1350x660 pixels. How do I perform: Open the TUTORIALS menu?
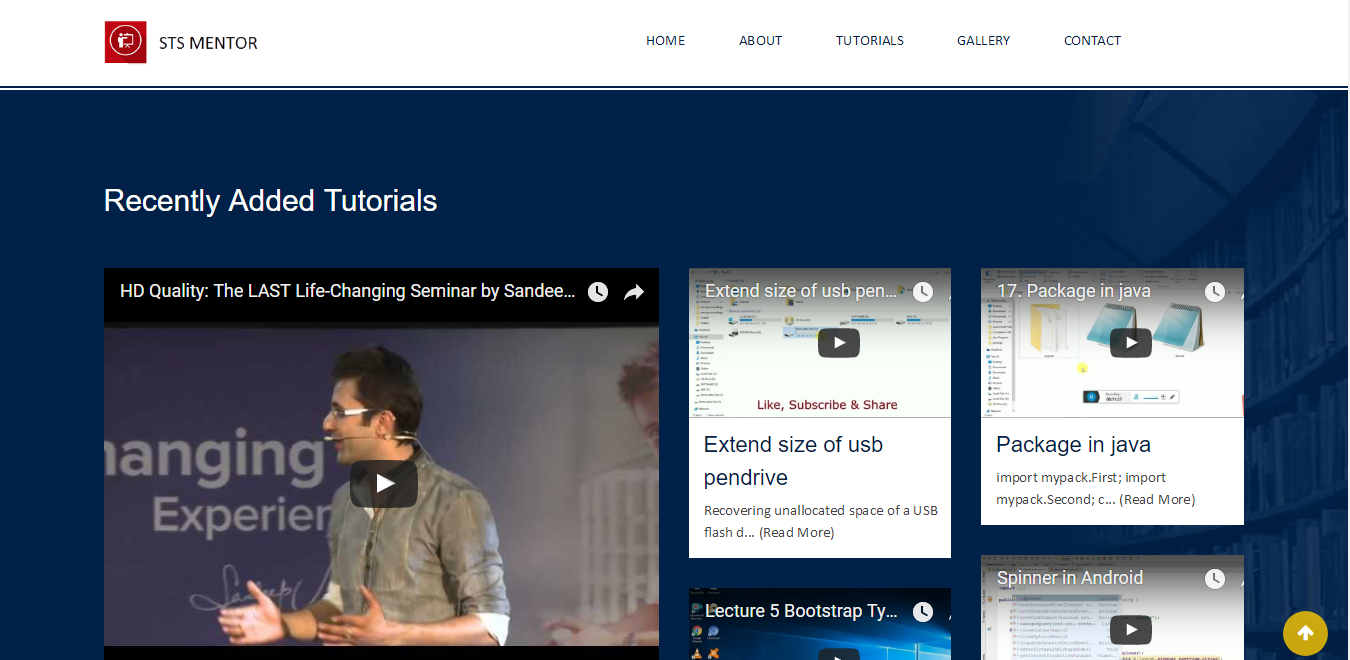coord(869,41)
